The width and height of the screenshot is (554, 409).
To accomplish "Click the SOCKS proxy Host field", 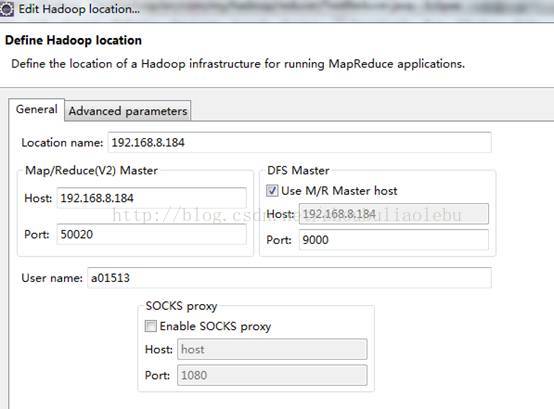I will [272, 349].
